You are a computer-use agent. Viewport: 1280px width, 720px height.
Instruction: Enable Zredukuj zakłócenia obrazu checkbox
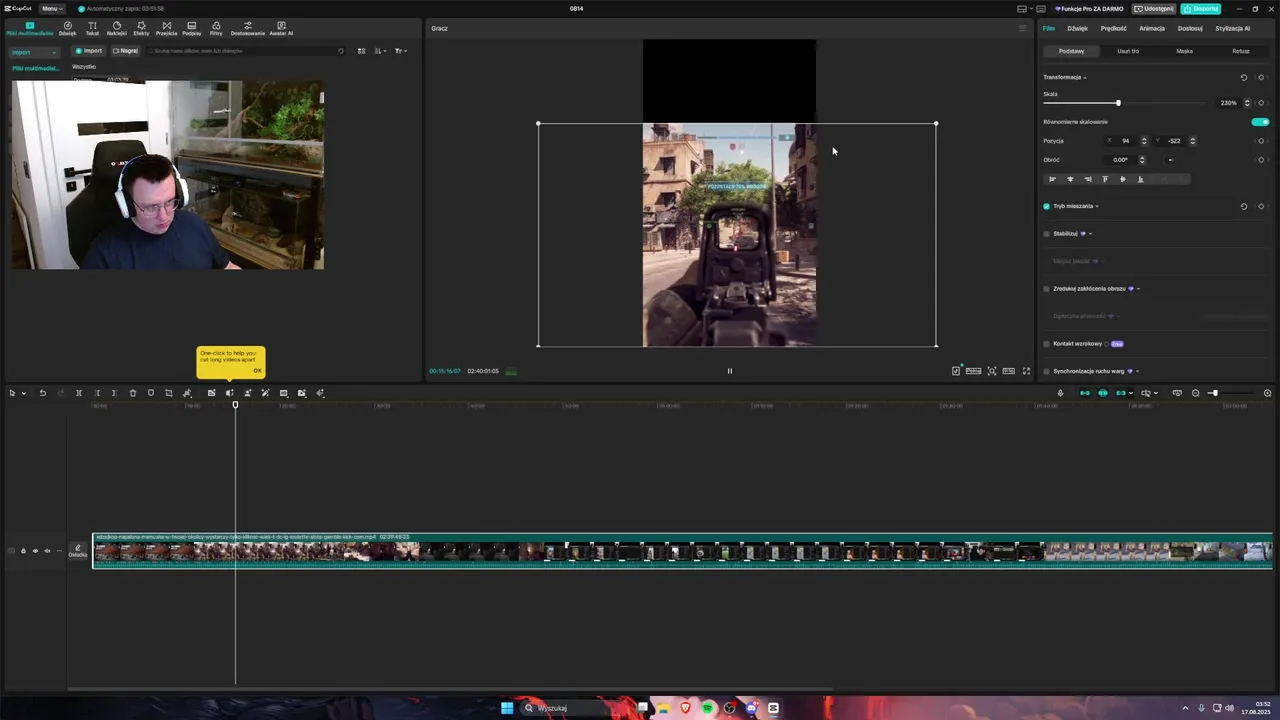pos(1047,289)
